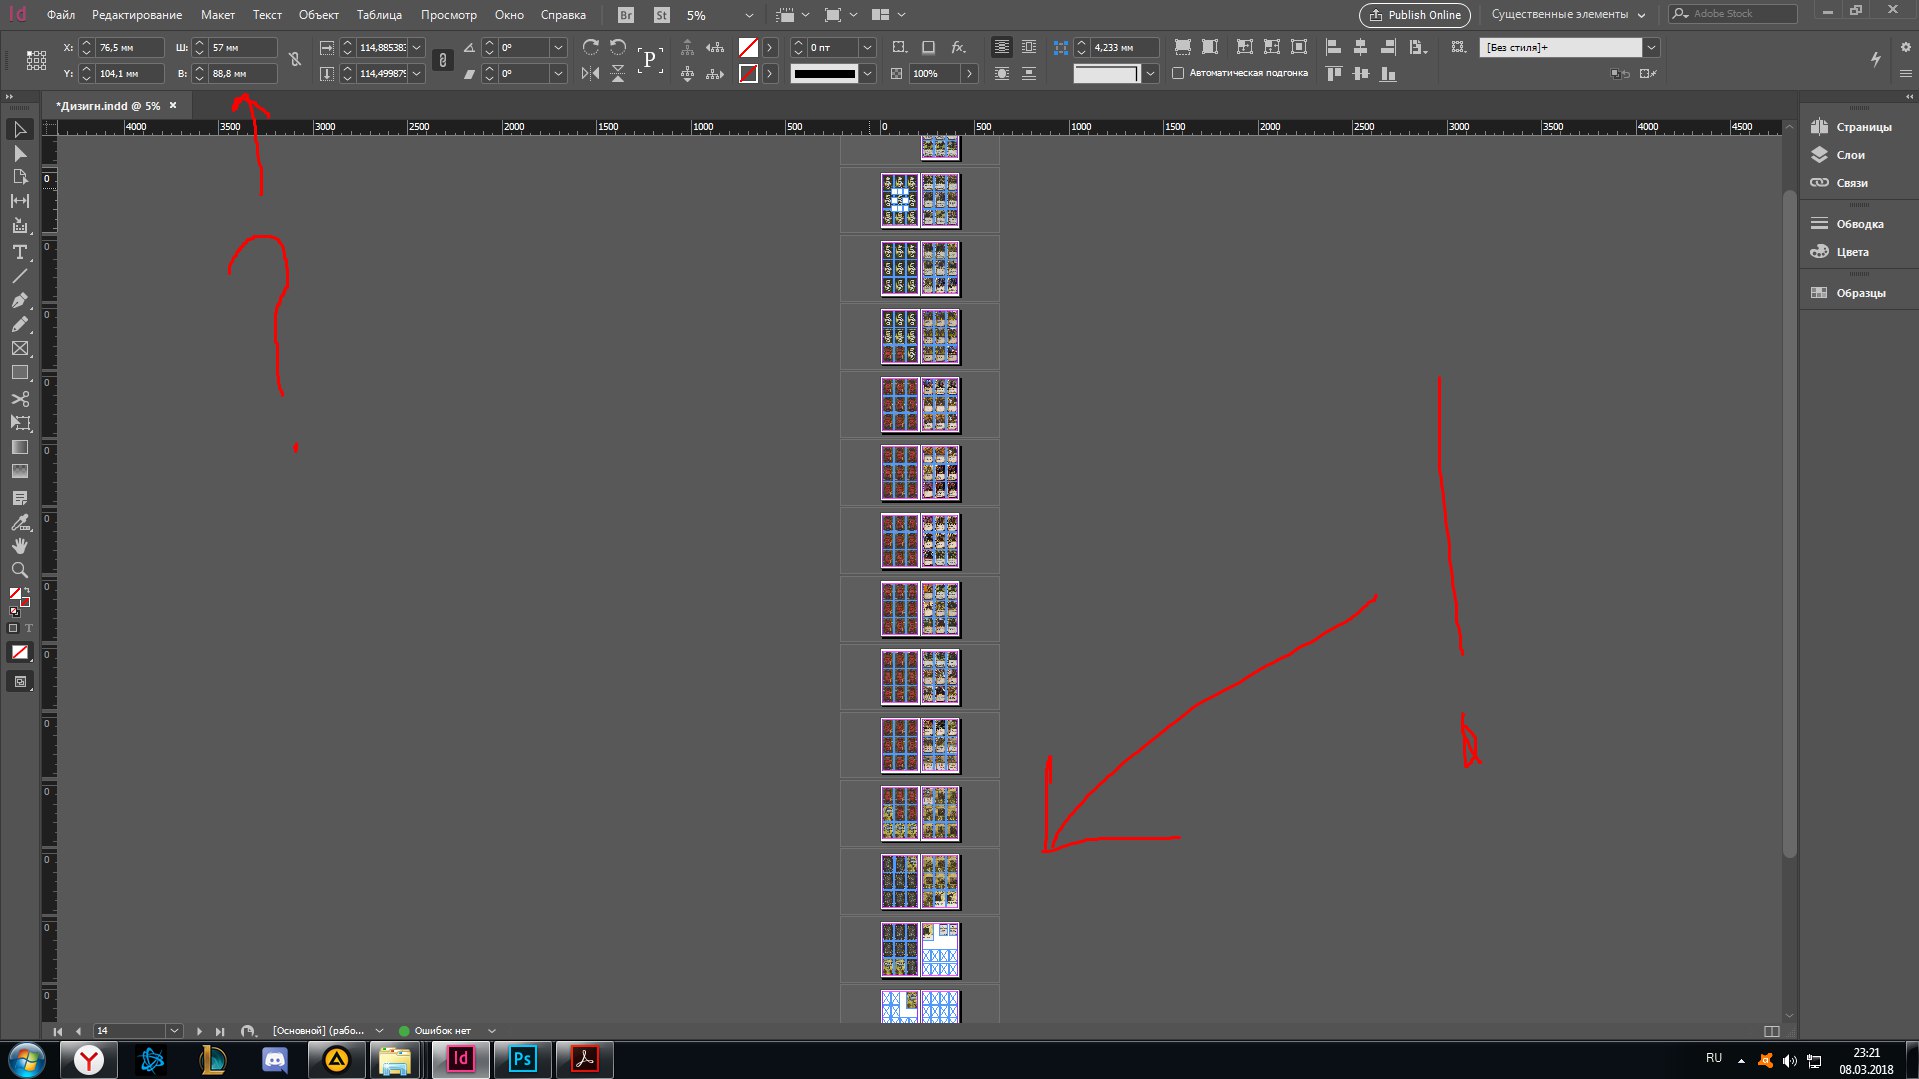Open the Просмотр menu
1919x1079 pixels.
click(449, 15)
